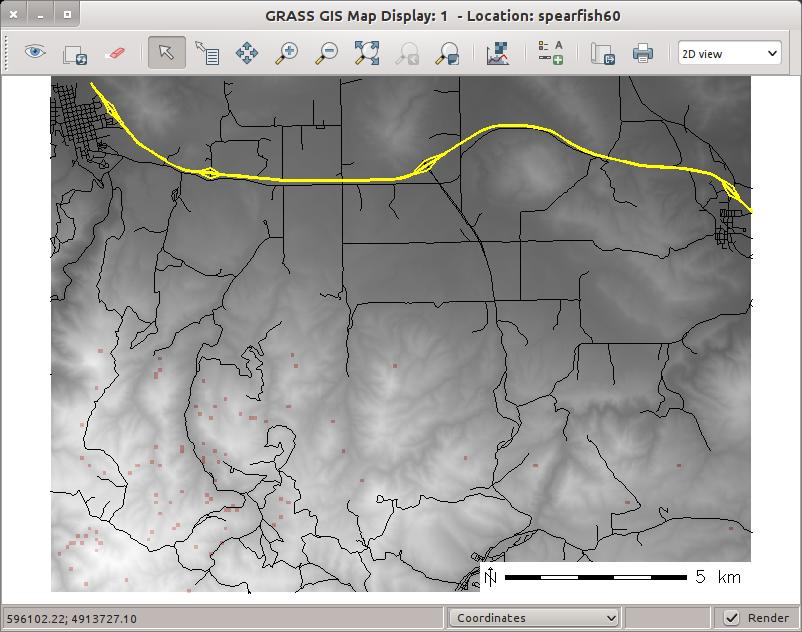Viewport: 802px width, 632px height.
Task: Activate the Query raster/vector map tool
Action: click(x=207, y=53)
